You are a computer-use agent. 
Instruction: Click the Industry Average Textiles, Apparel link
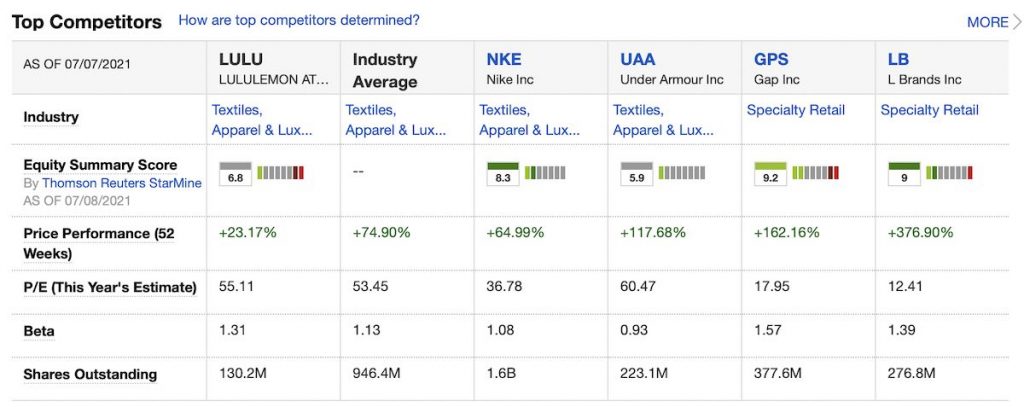[395, 120]
